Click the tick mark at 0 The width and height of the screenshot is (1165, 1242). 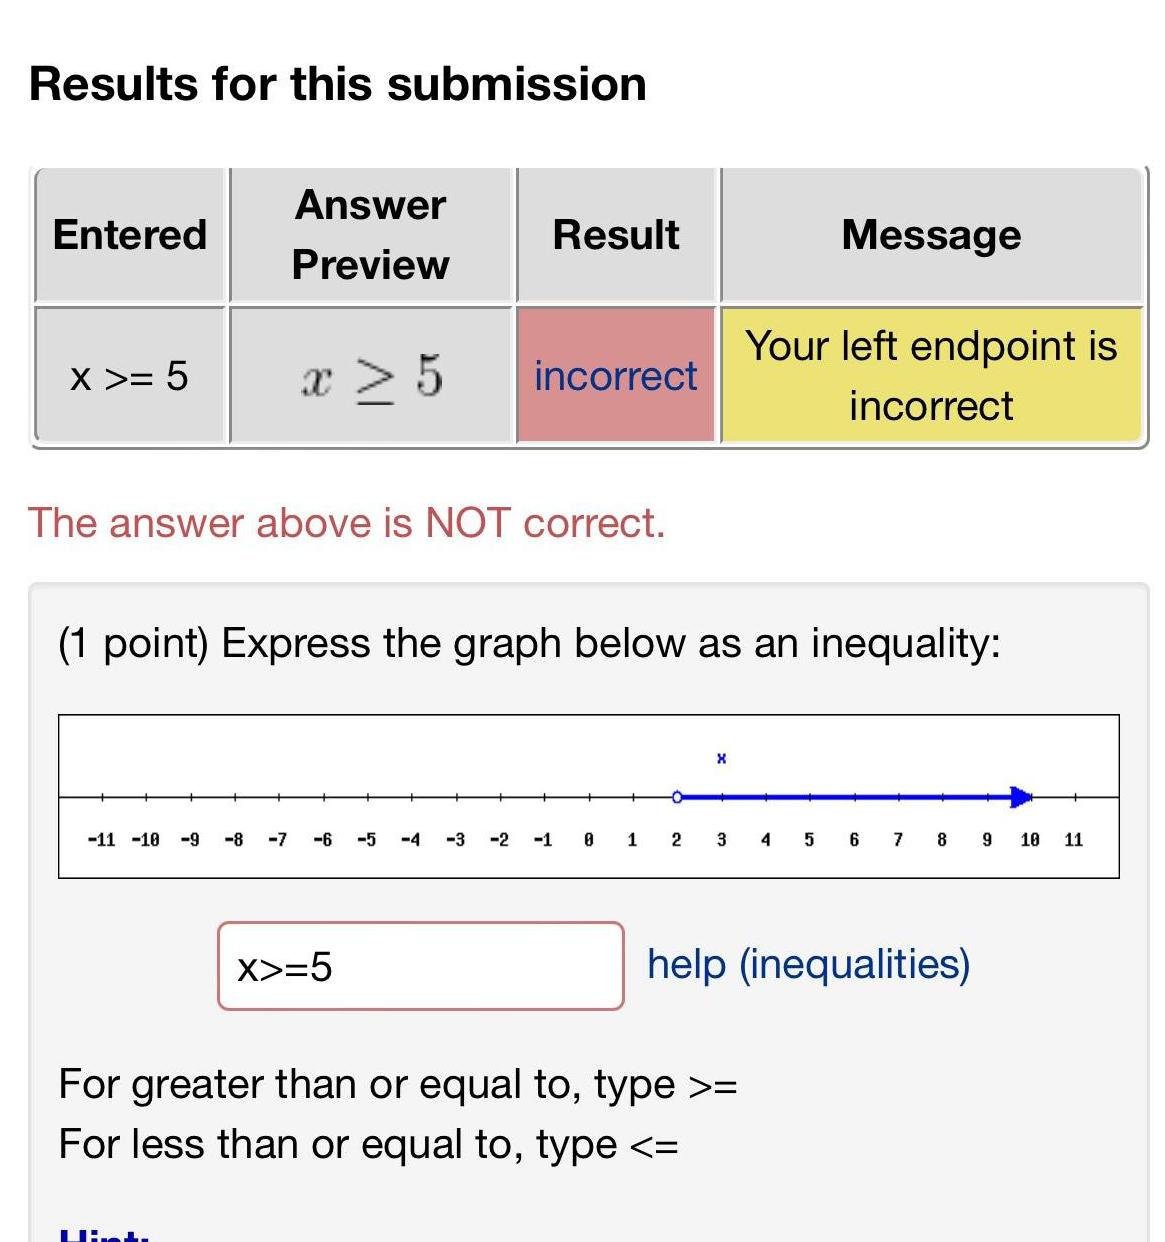click(x=589, y=795)
